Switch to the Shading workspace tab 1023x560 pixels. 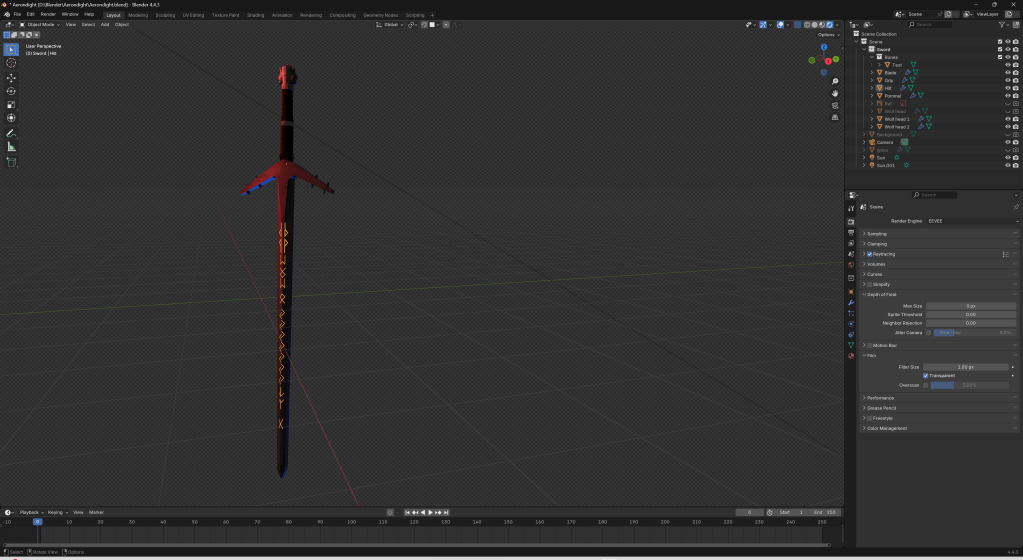click(x=255, y=15)
